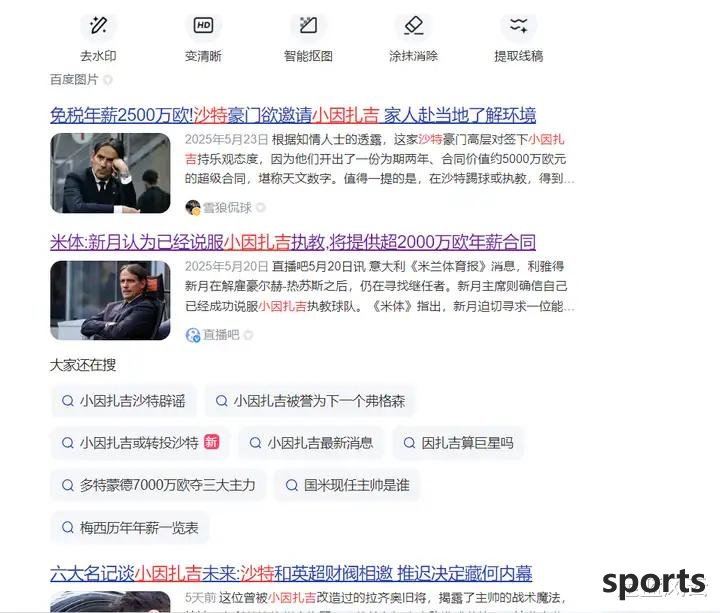
Task: Click the 变清晰 HD enhance icon
Action: 203,25
